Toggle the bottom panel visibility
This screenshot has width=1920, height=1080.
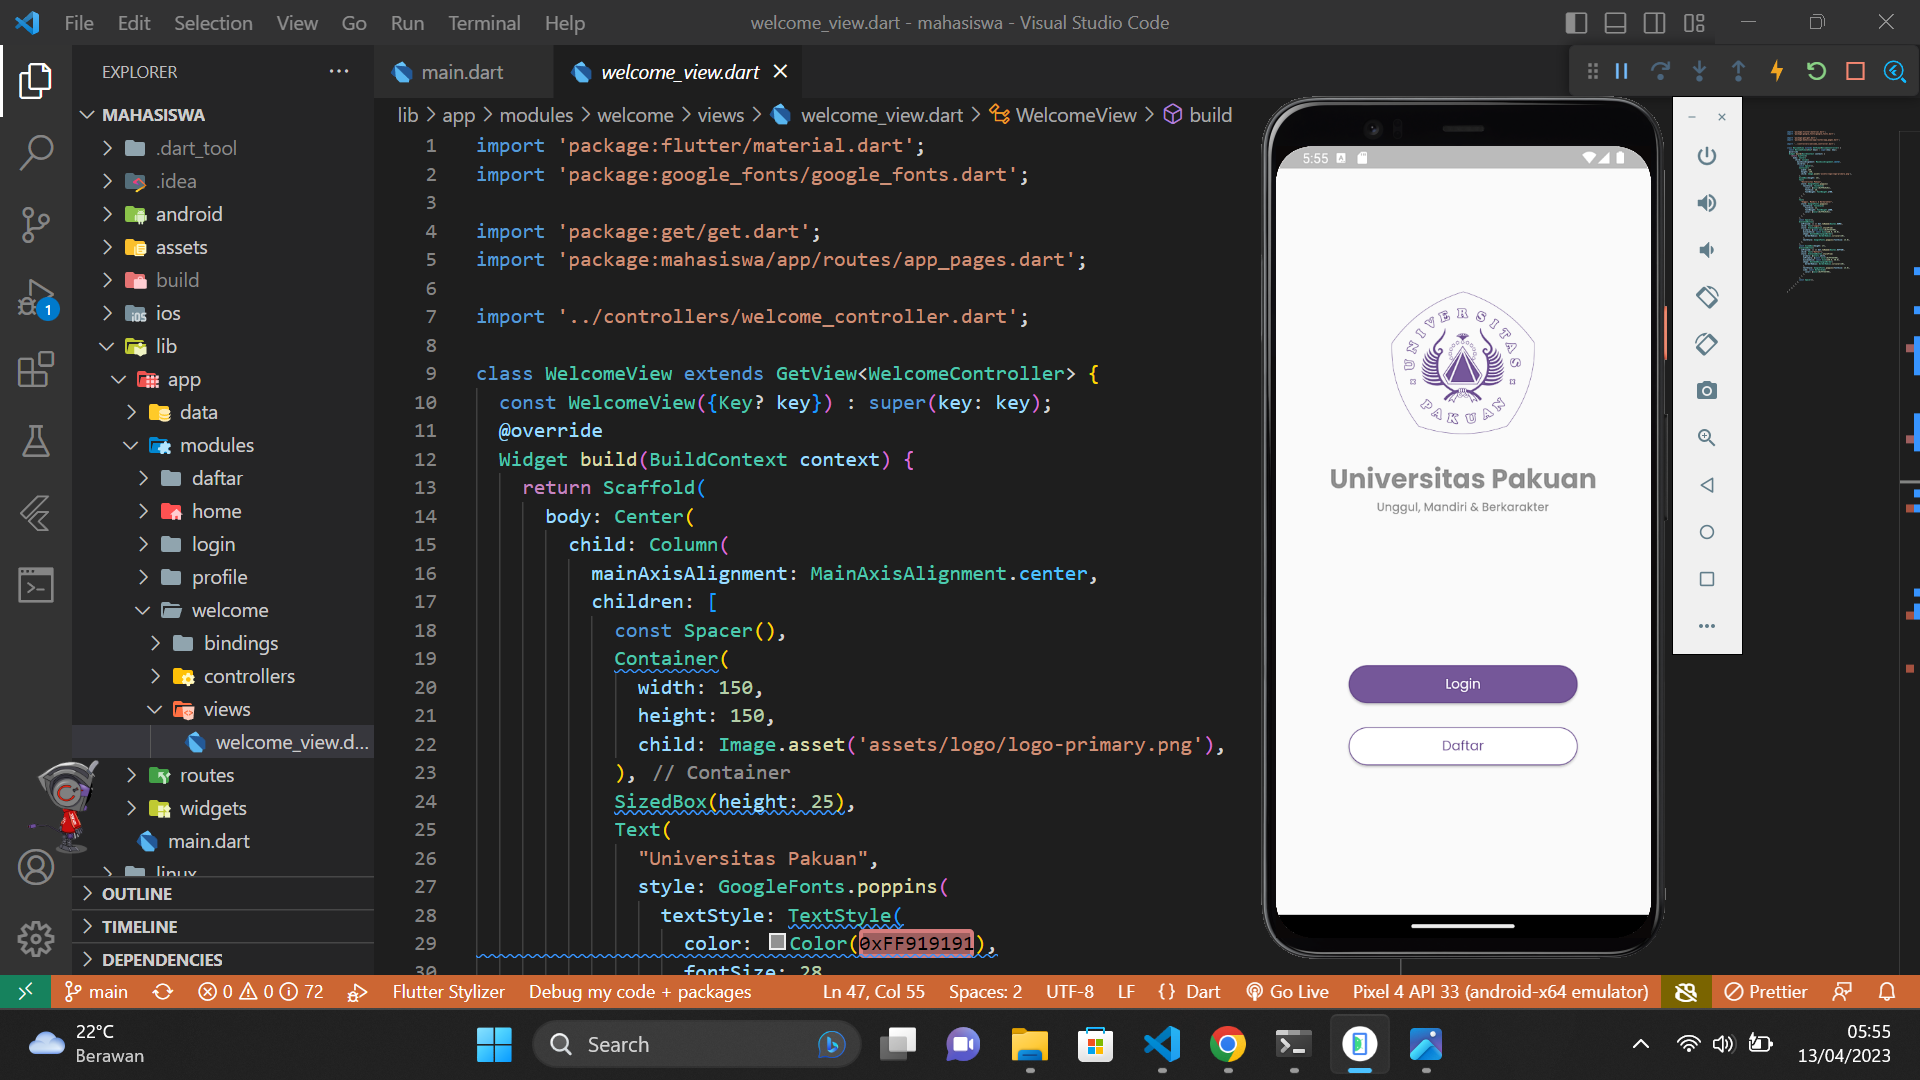click(1616, 22)
